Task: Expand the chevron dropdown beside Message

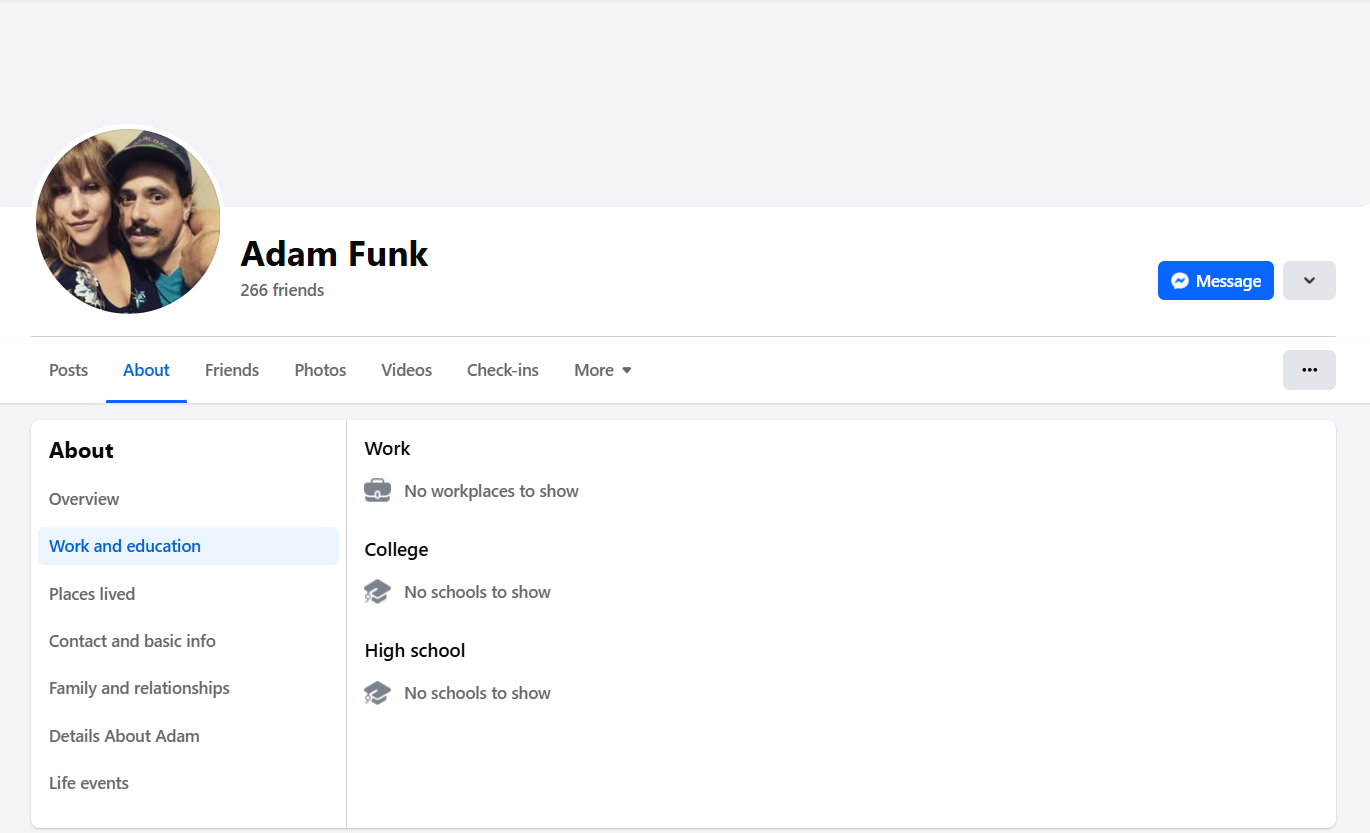Action: 1309,281
